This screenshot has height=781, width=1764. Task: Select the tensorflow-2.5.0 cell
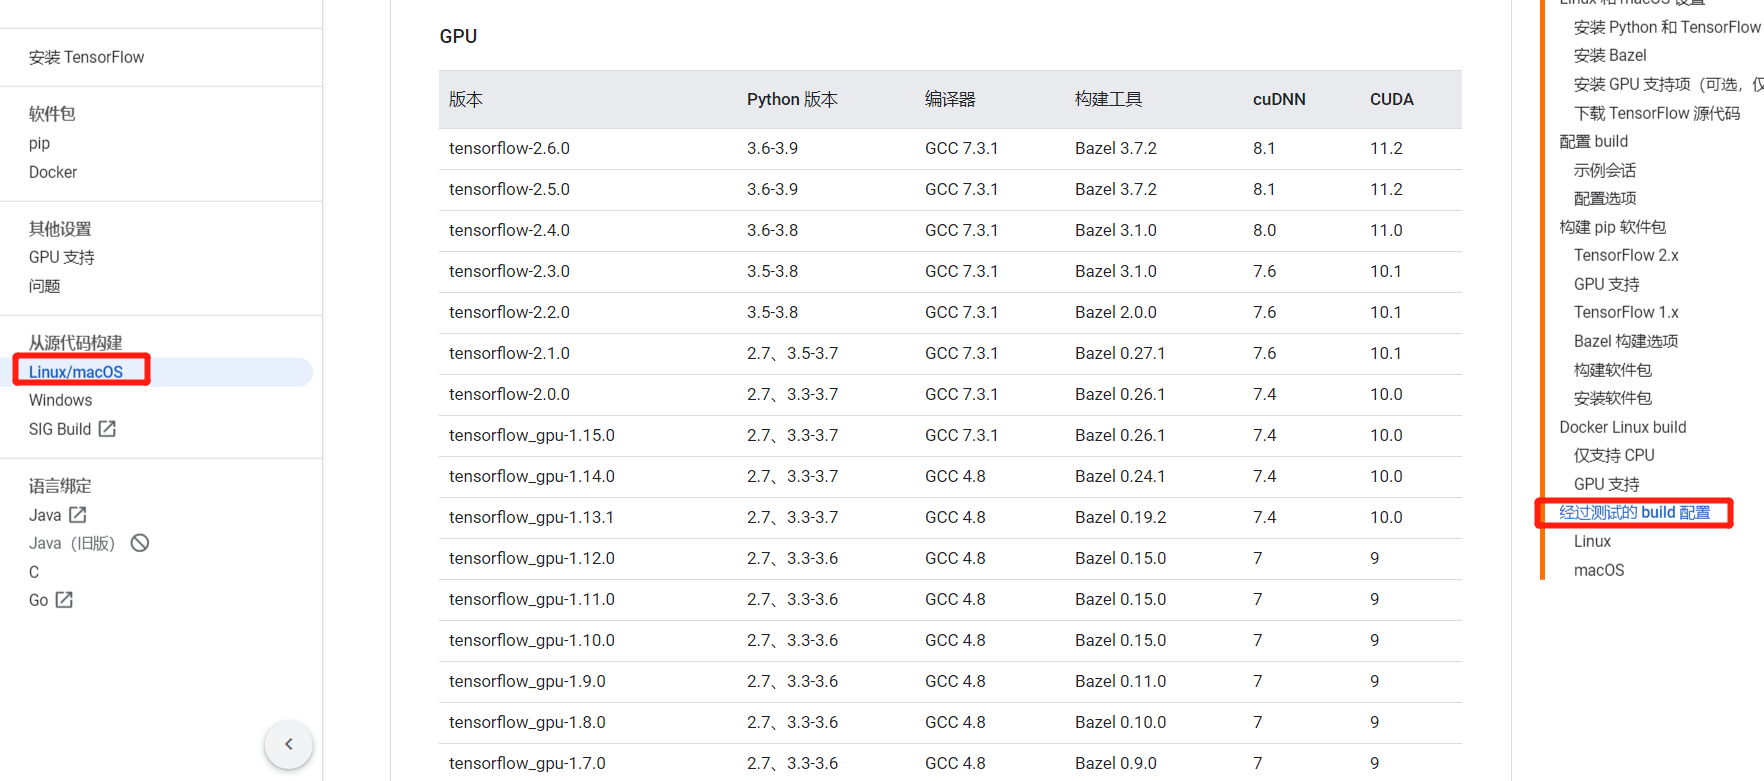tap(509, 189)
